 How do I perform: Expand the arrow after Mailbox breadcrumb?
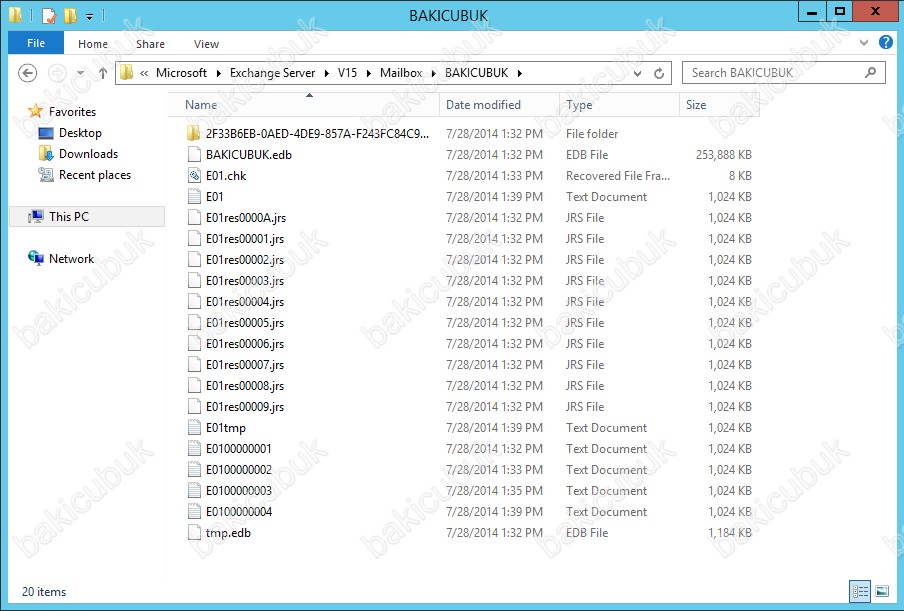click(x=434, y=73)
